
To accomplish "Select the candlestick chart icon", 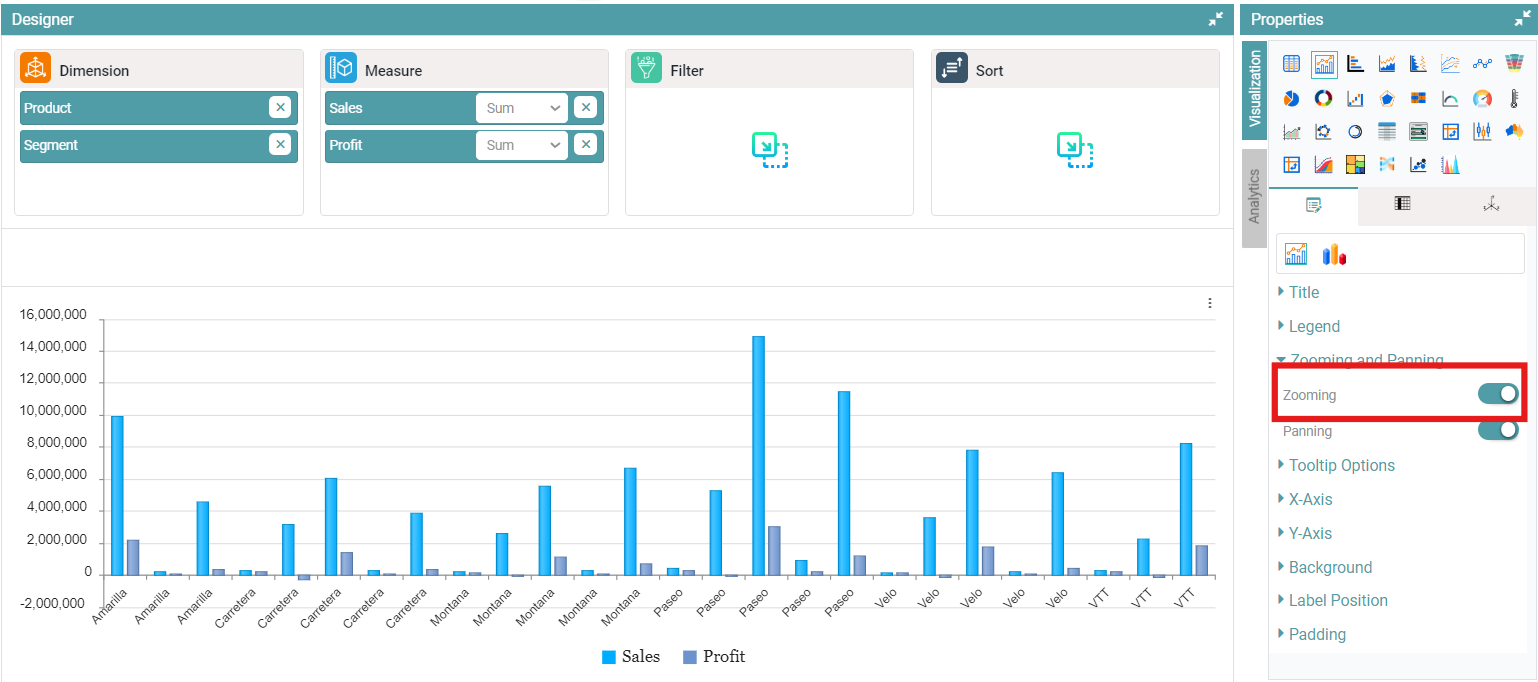I will pos(1482,131).
